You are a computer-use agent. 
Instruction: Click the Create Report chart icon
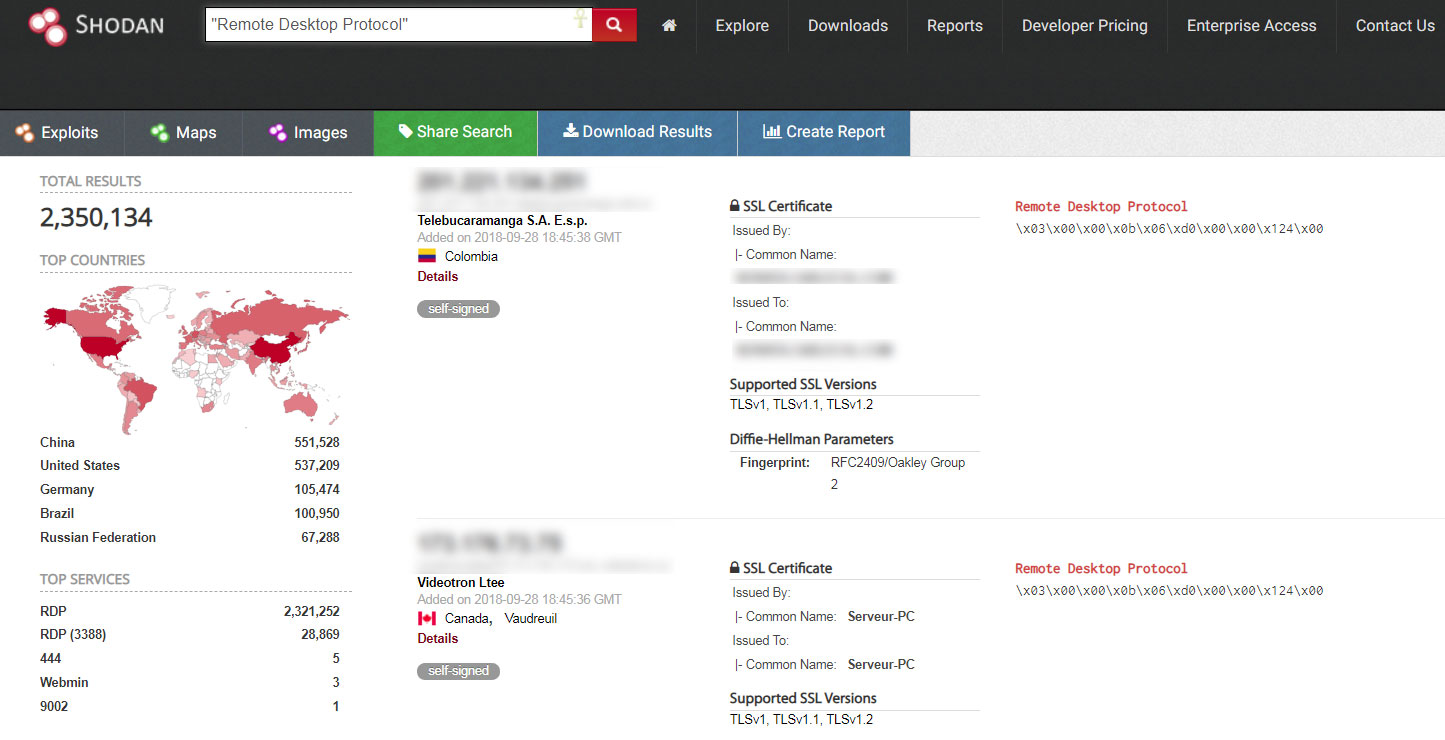coord(772,131)
